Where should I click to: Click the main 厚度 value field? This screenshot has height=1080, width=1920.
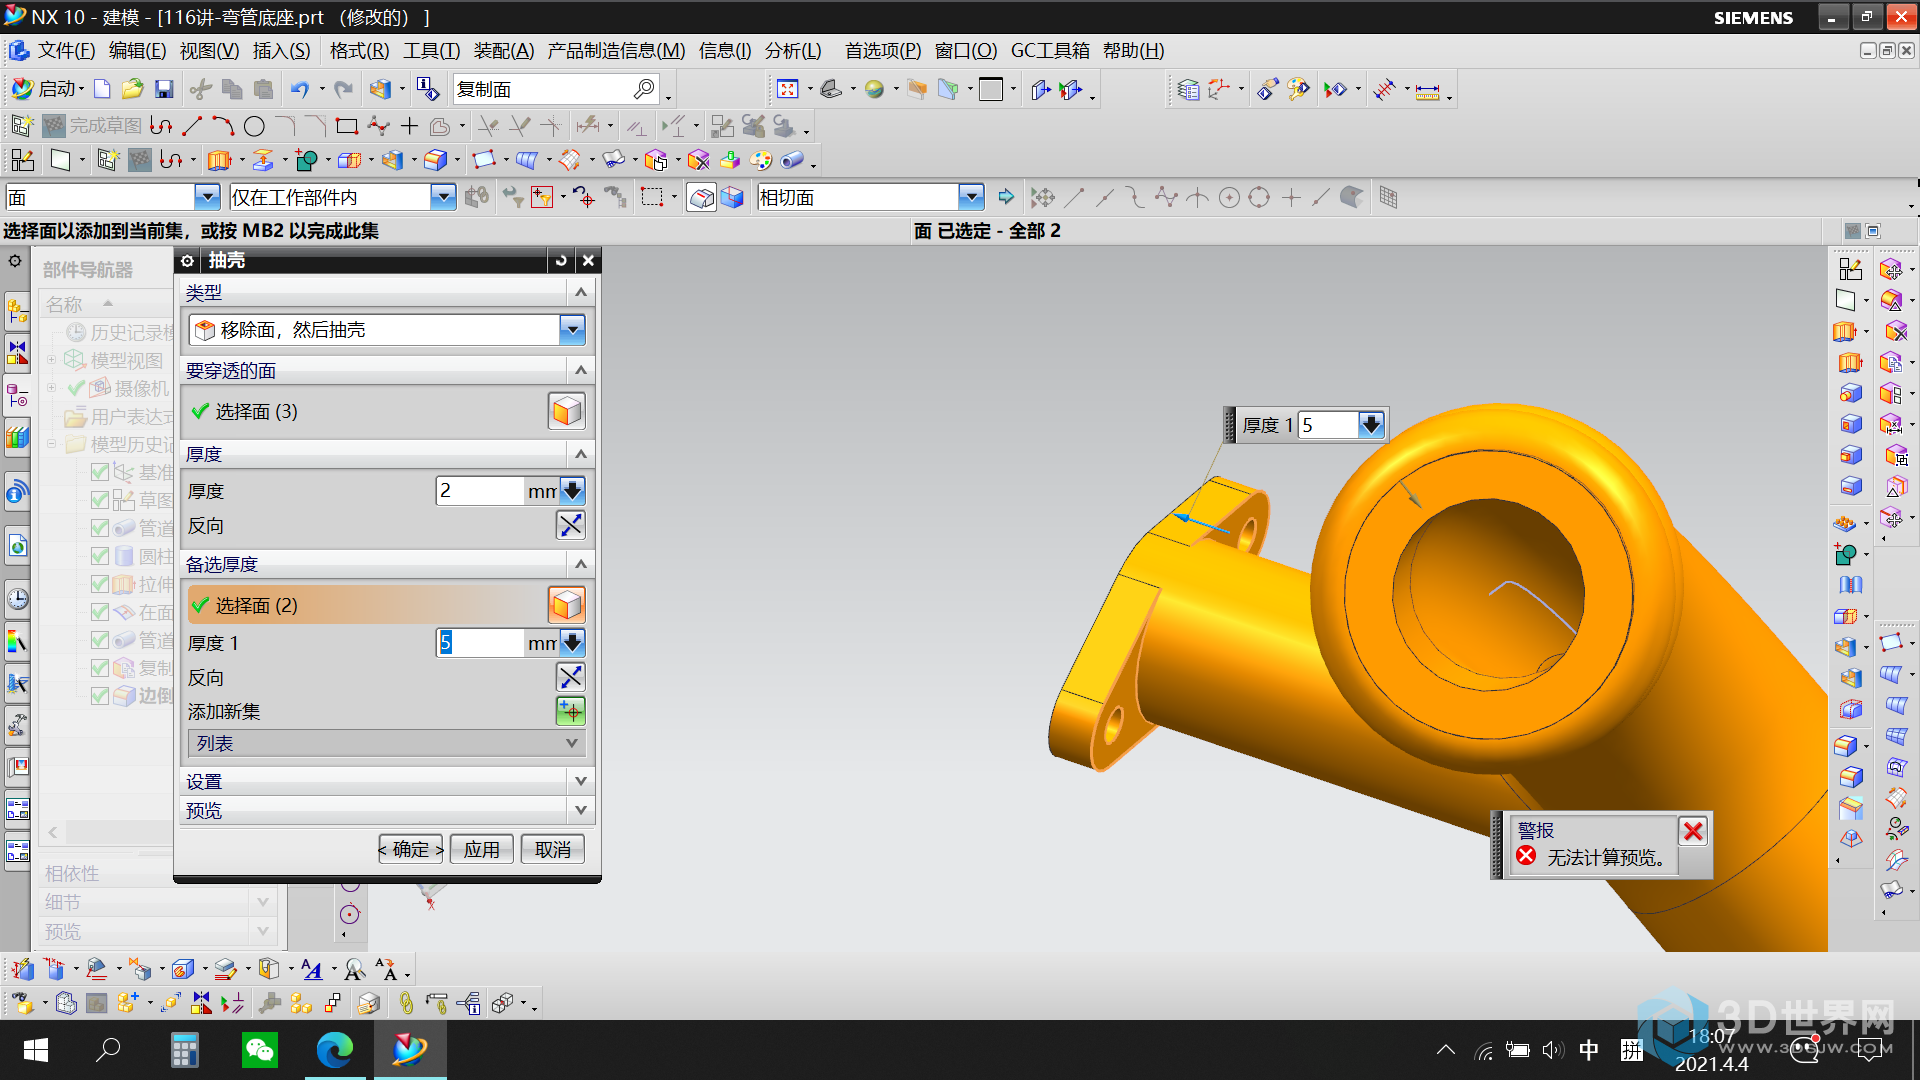pos(480,491)
